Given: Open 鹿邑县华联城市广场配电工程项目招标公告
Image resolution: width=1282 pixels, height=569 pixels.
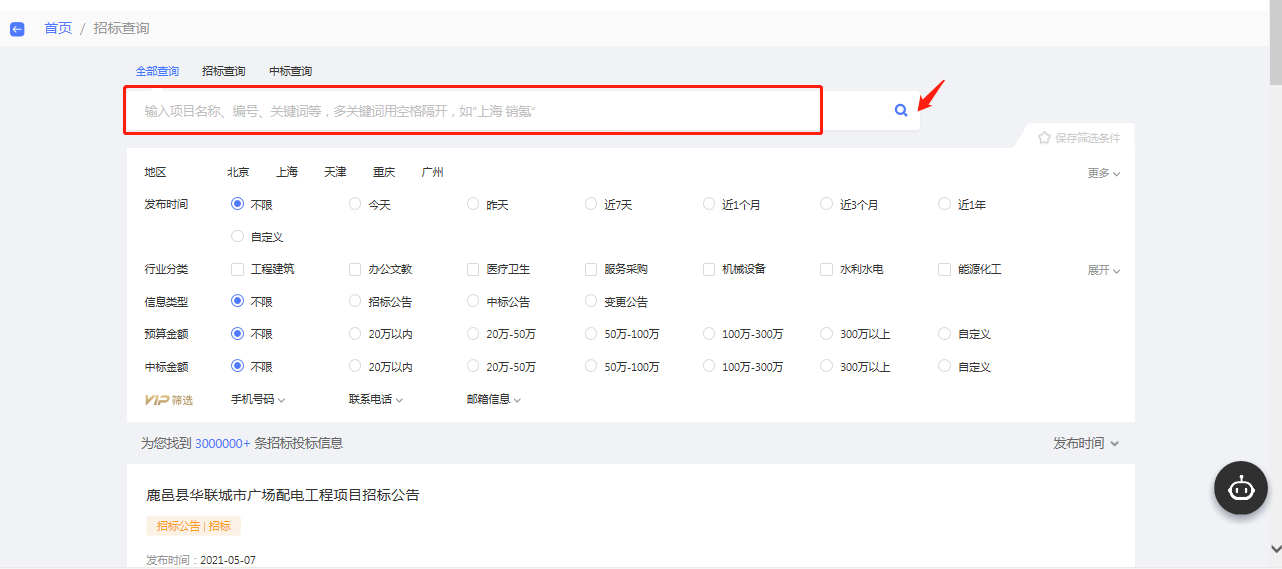Looking at the screenshot, I should click(283, 495).
